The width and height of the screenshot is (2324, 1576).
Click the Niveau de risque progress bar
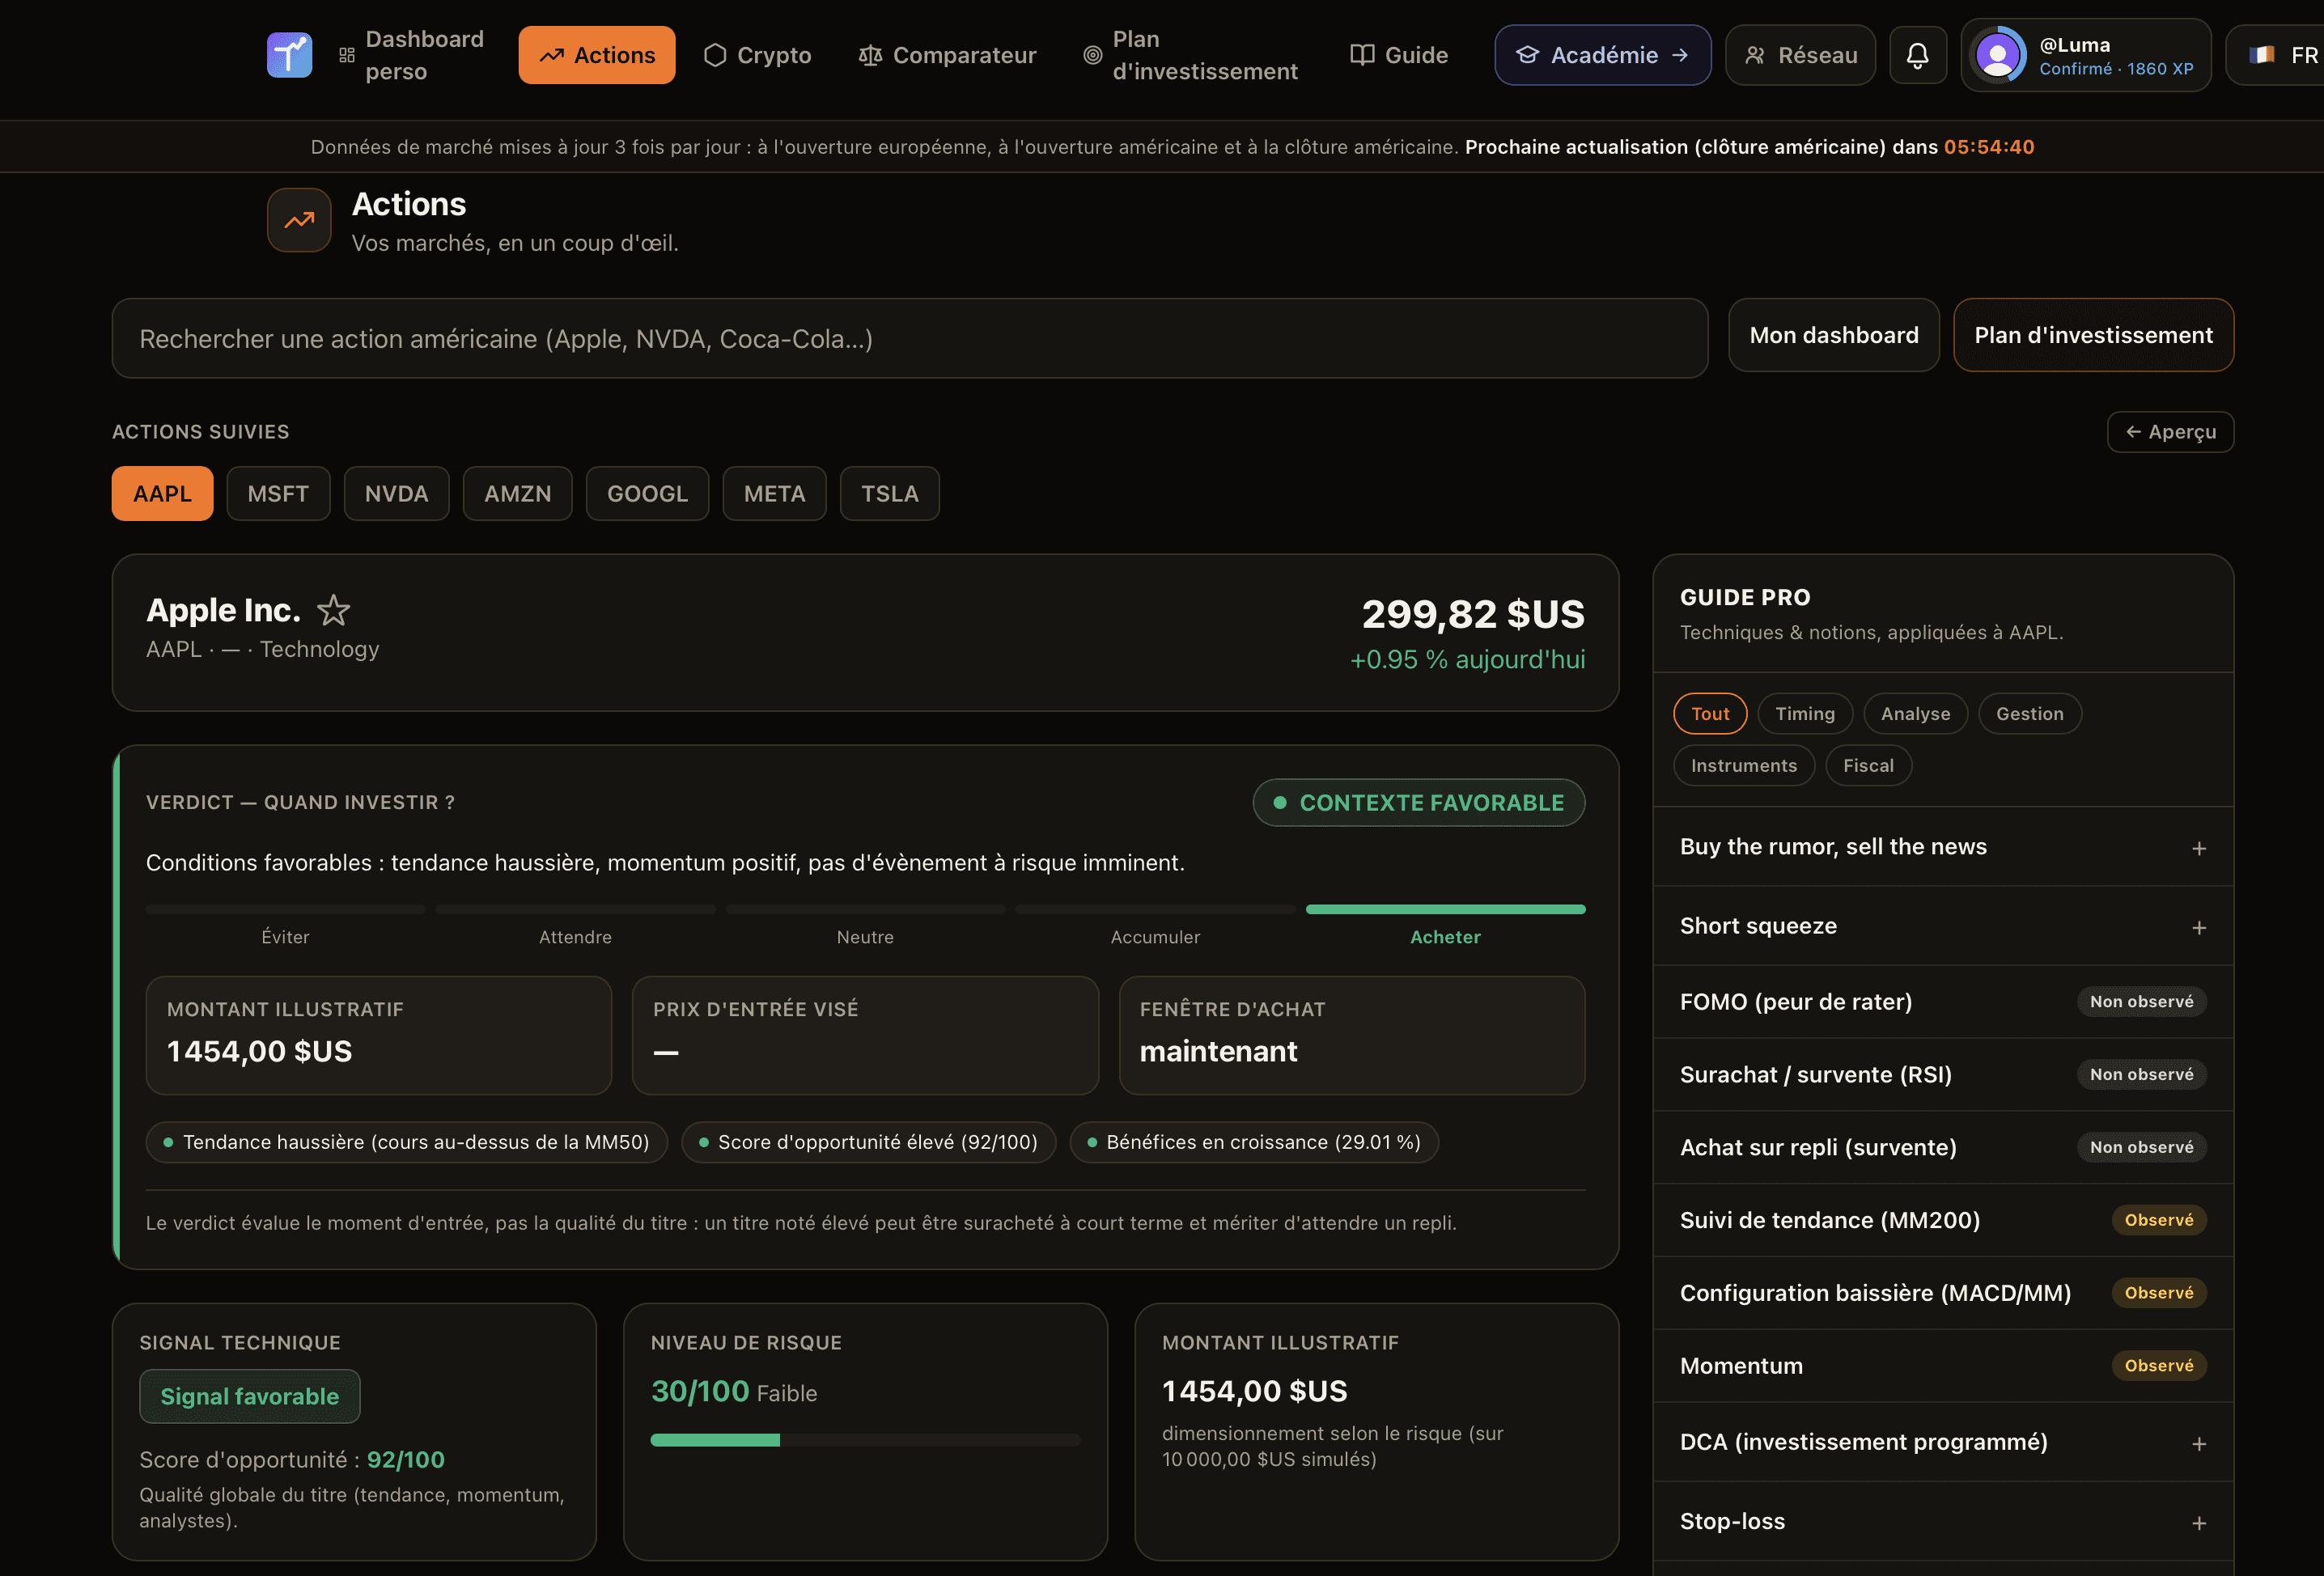coord(865,1440)
